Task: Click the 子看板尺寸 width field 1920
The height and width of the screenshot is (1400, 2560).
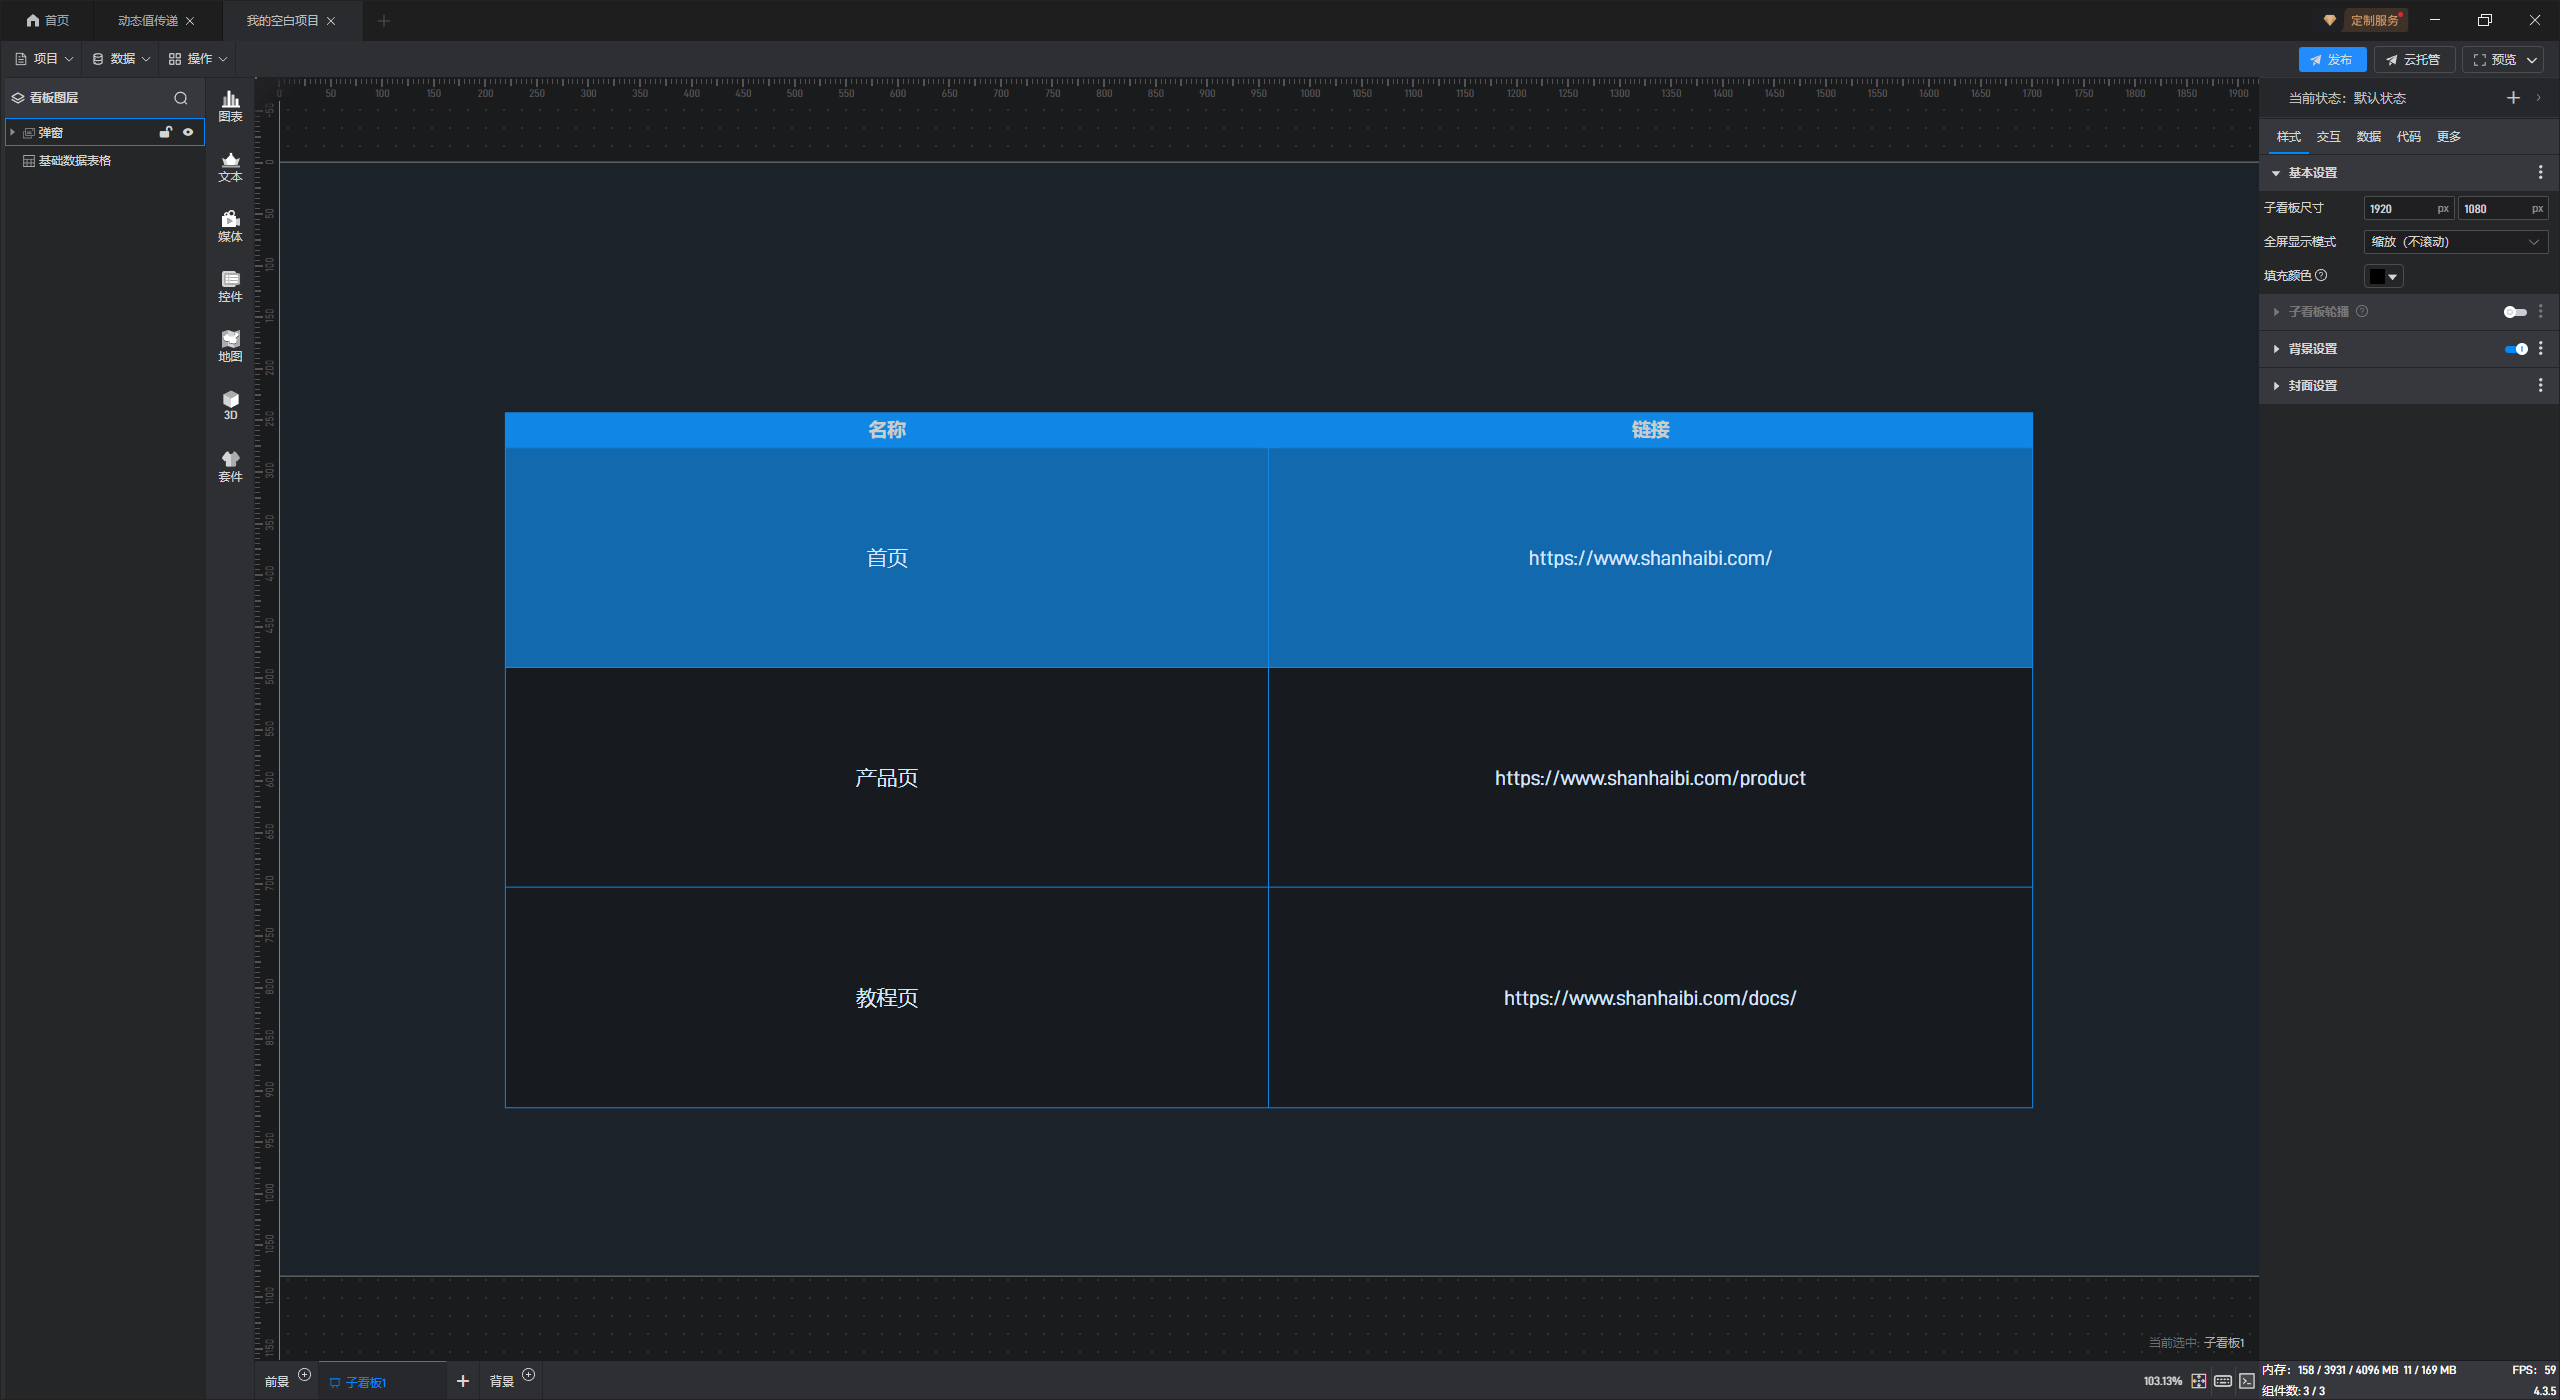Action: point(2398,209)
